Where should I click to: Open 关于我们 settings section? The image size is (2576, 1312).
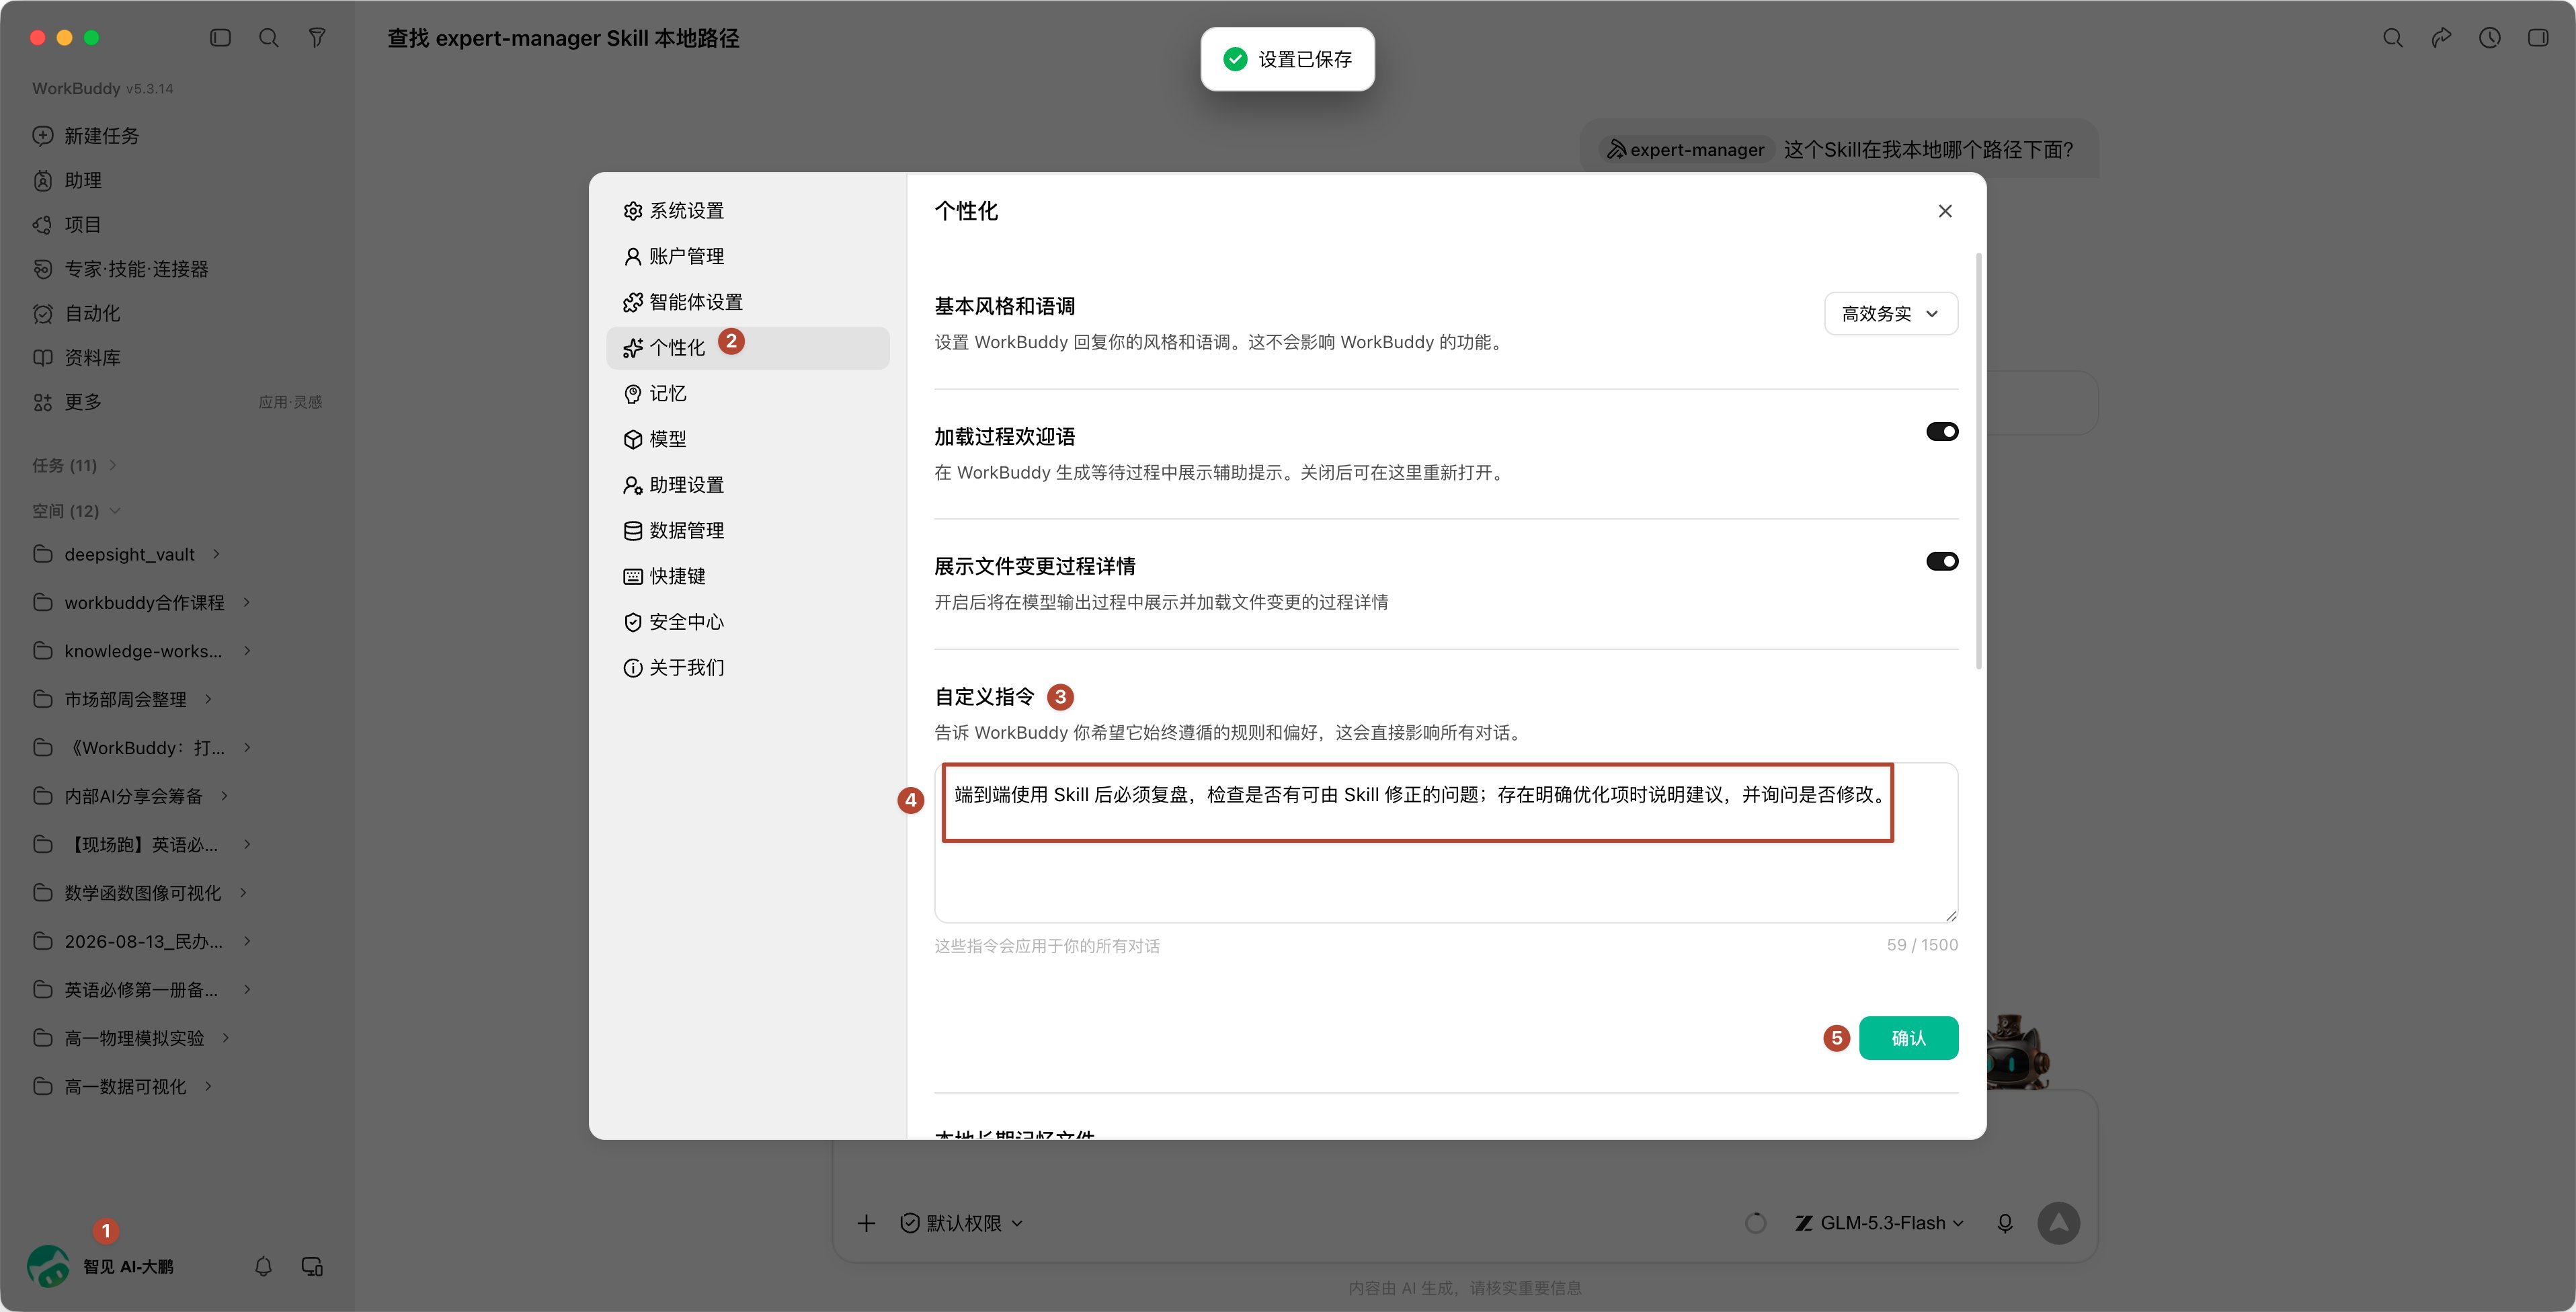[x=748, y=668]
